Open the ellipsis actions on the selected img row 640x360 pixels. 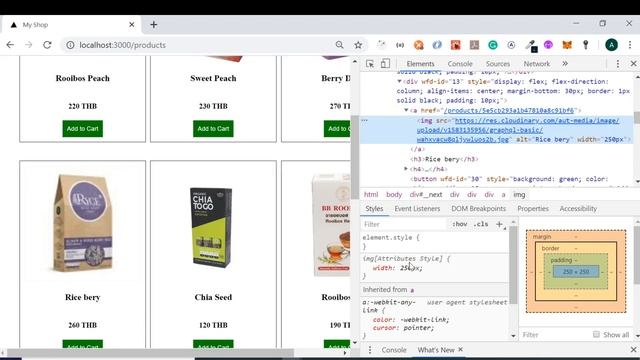tap(364, 120)
